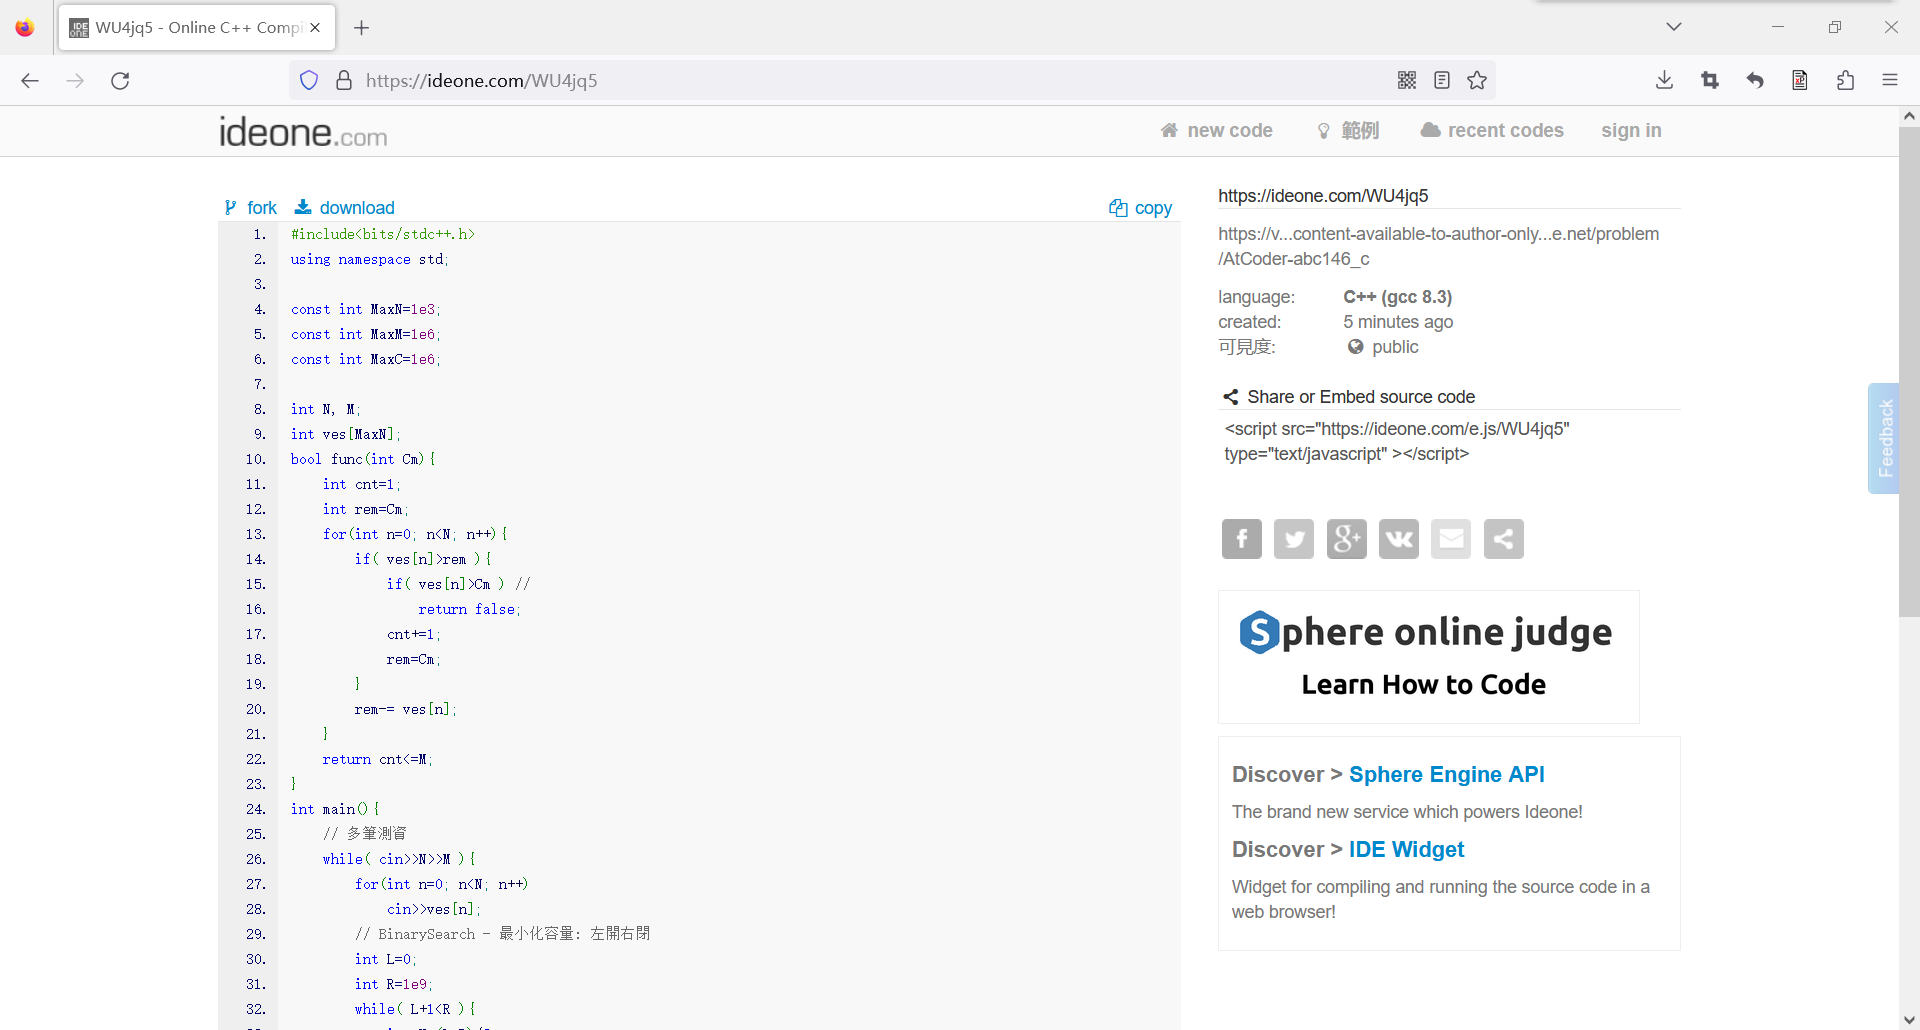Click sign in link
This screenshot has width=1920, height=1030.
pyautogui.click(x=1631, y=131)
